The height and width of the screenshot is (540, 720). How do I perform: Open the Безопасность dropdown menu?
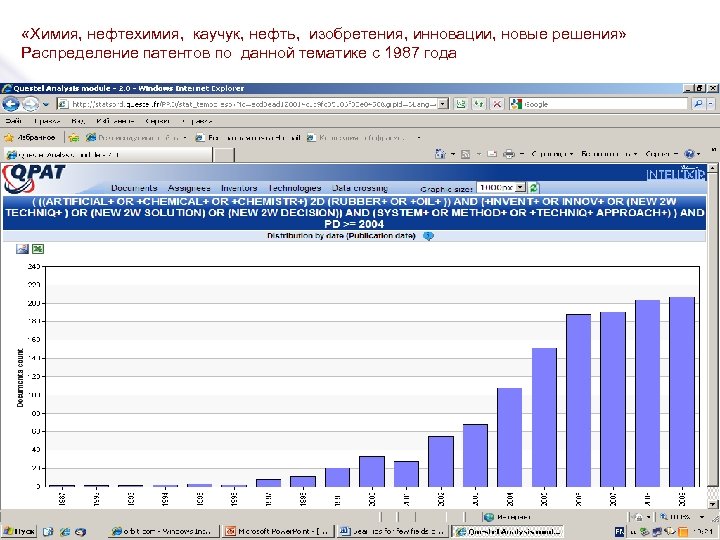(609, 154)
